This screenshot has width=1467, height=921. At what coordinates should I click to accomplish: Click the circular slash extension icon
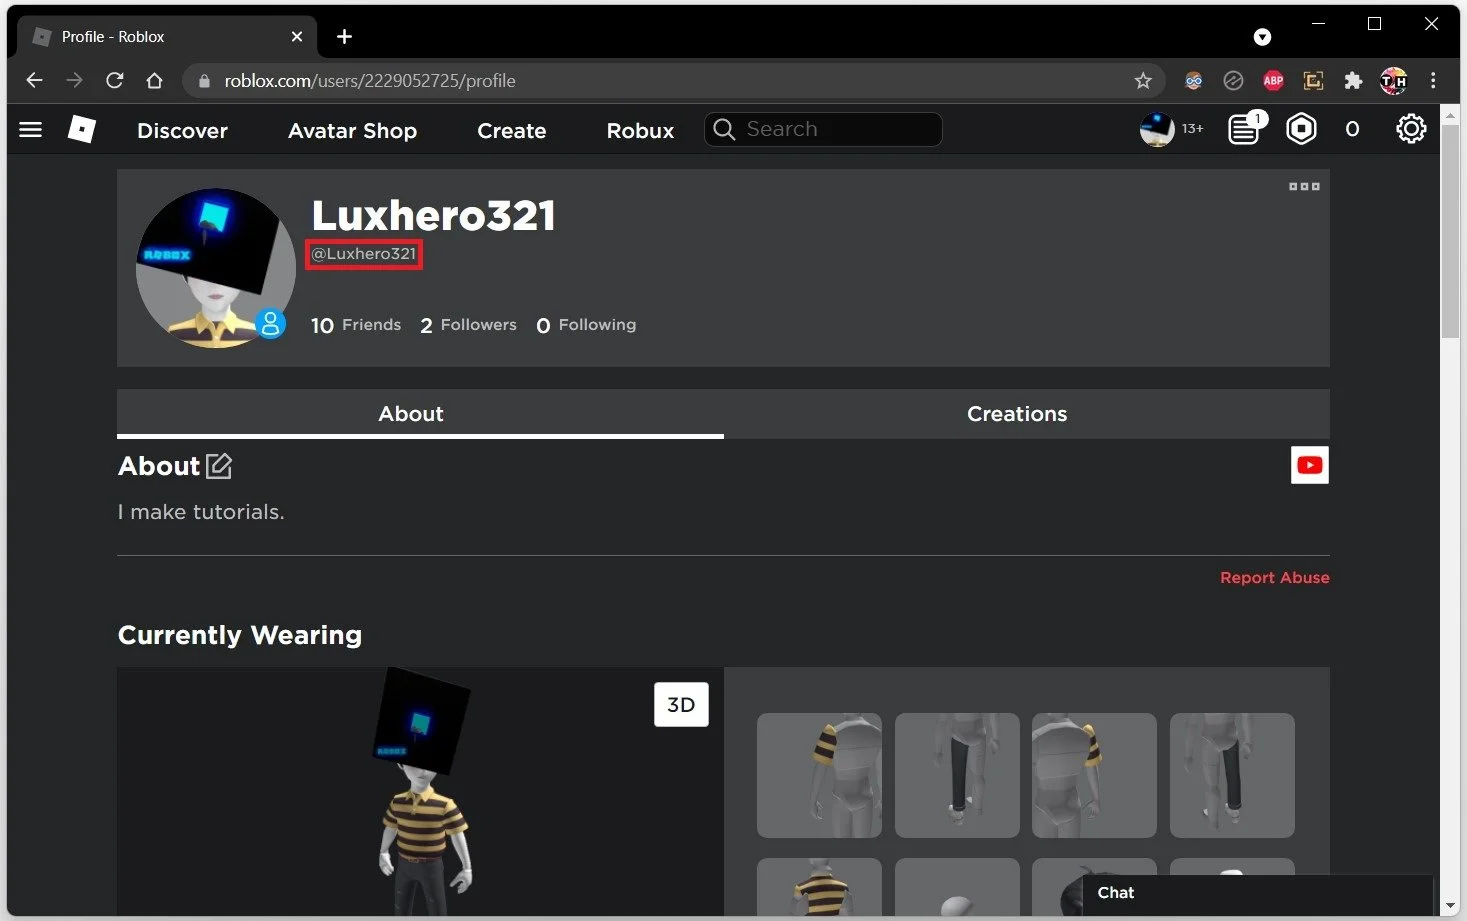tap(1233, 81)
